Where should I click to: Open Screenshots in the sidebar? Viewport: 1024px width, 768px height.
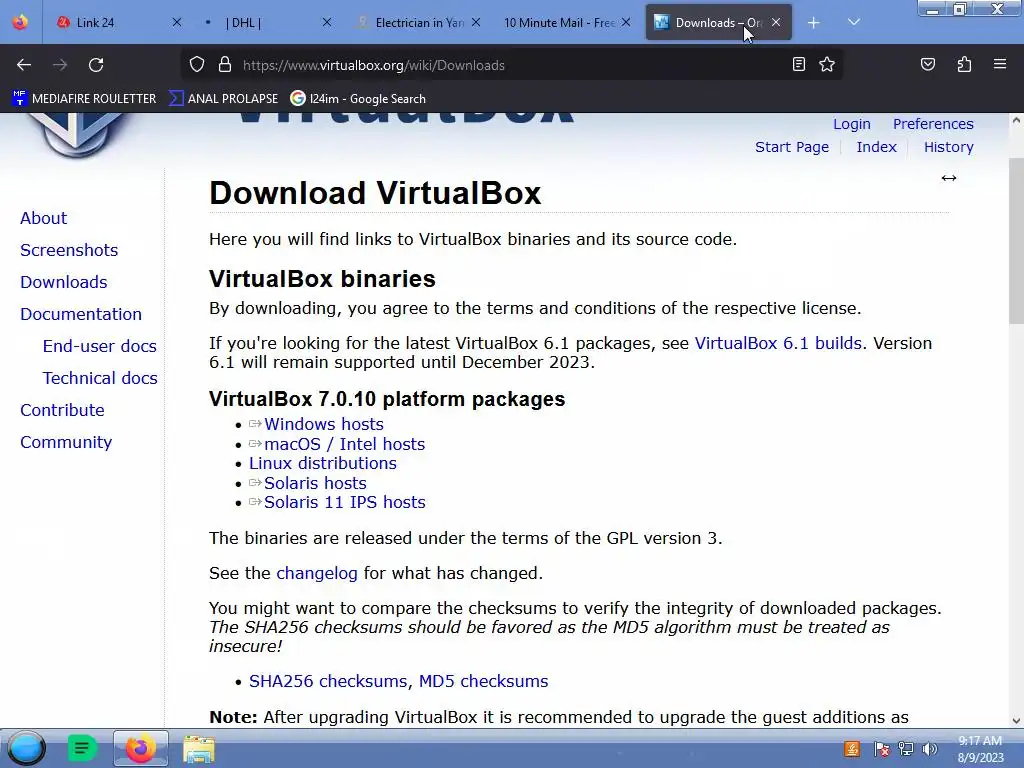click(69, 250)
